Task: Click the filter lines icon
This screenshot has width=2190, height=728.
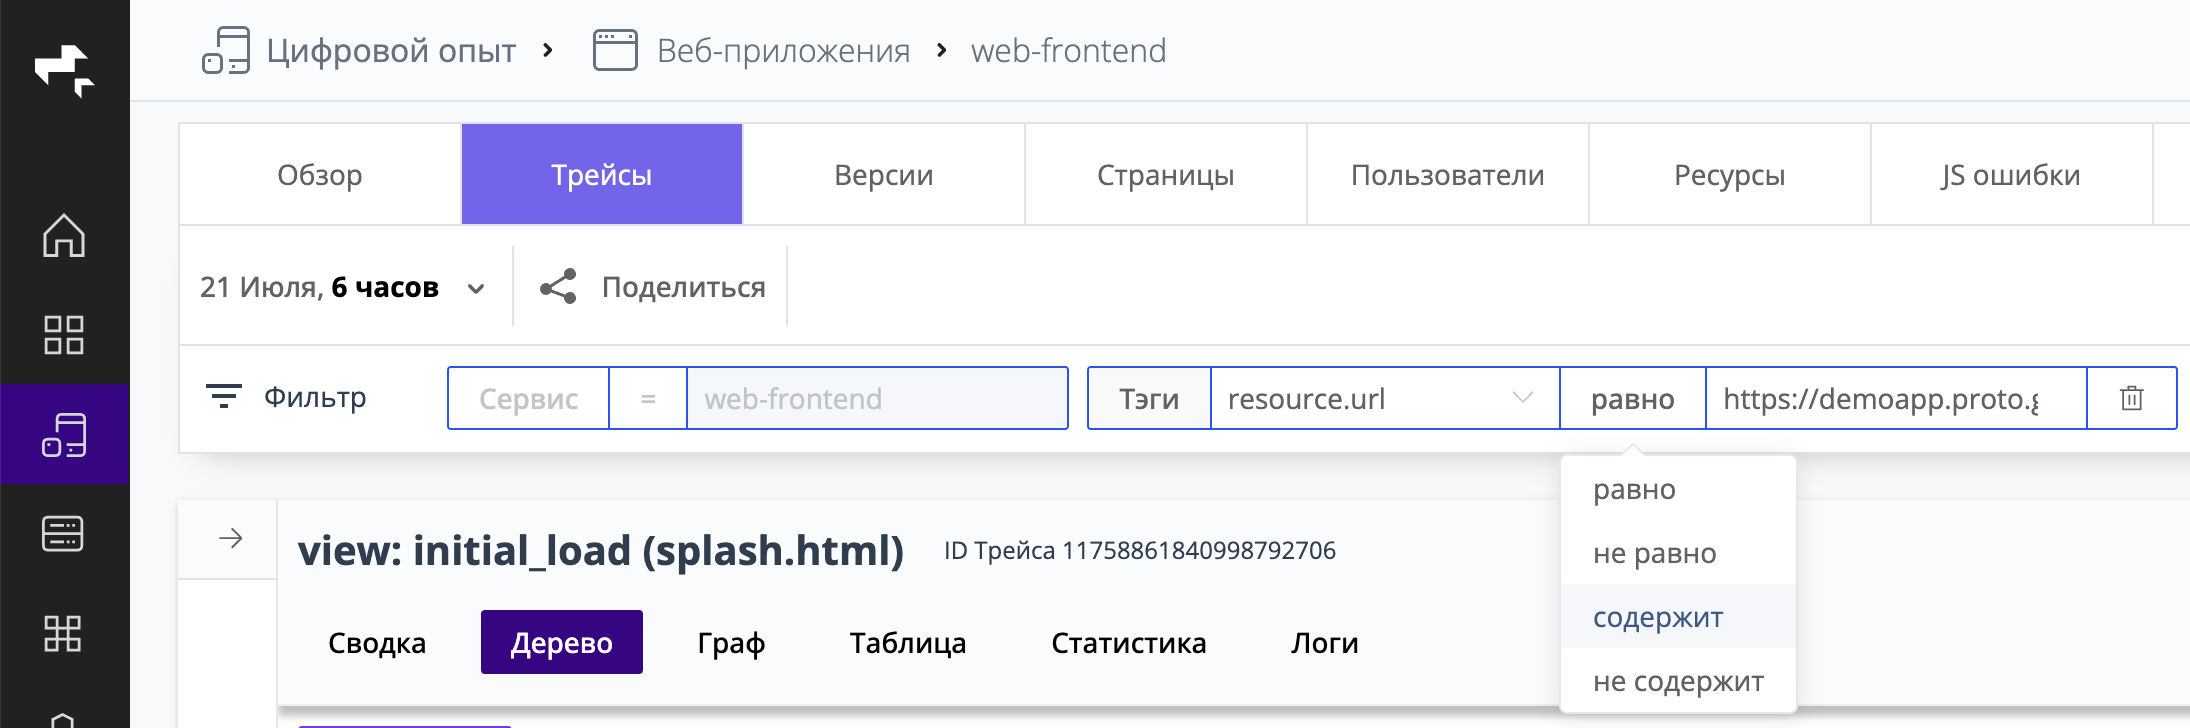Action: pos(224,397)
